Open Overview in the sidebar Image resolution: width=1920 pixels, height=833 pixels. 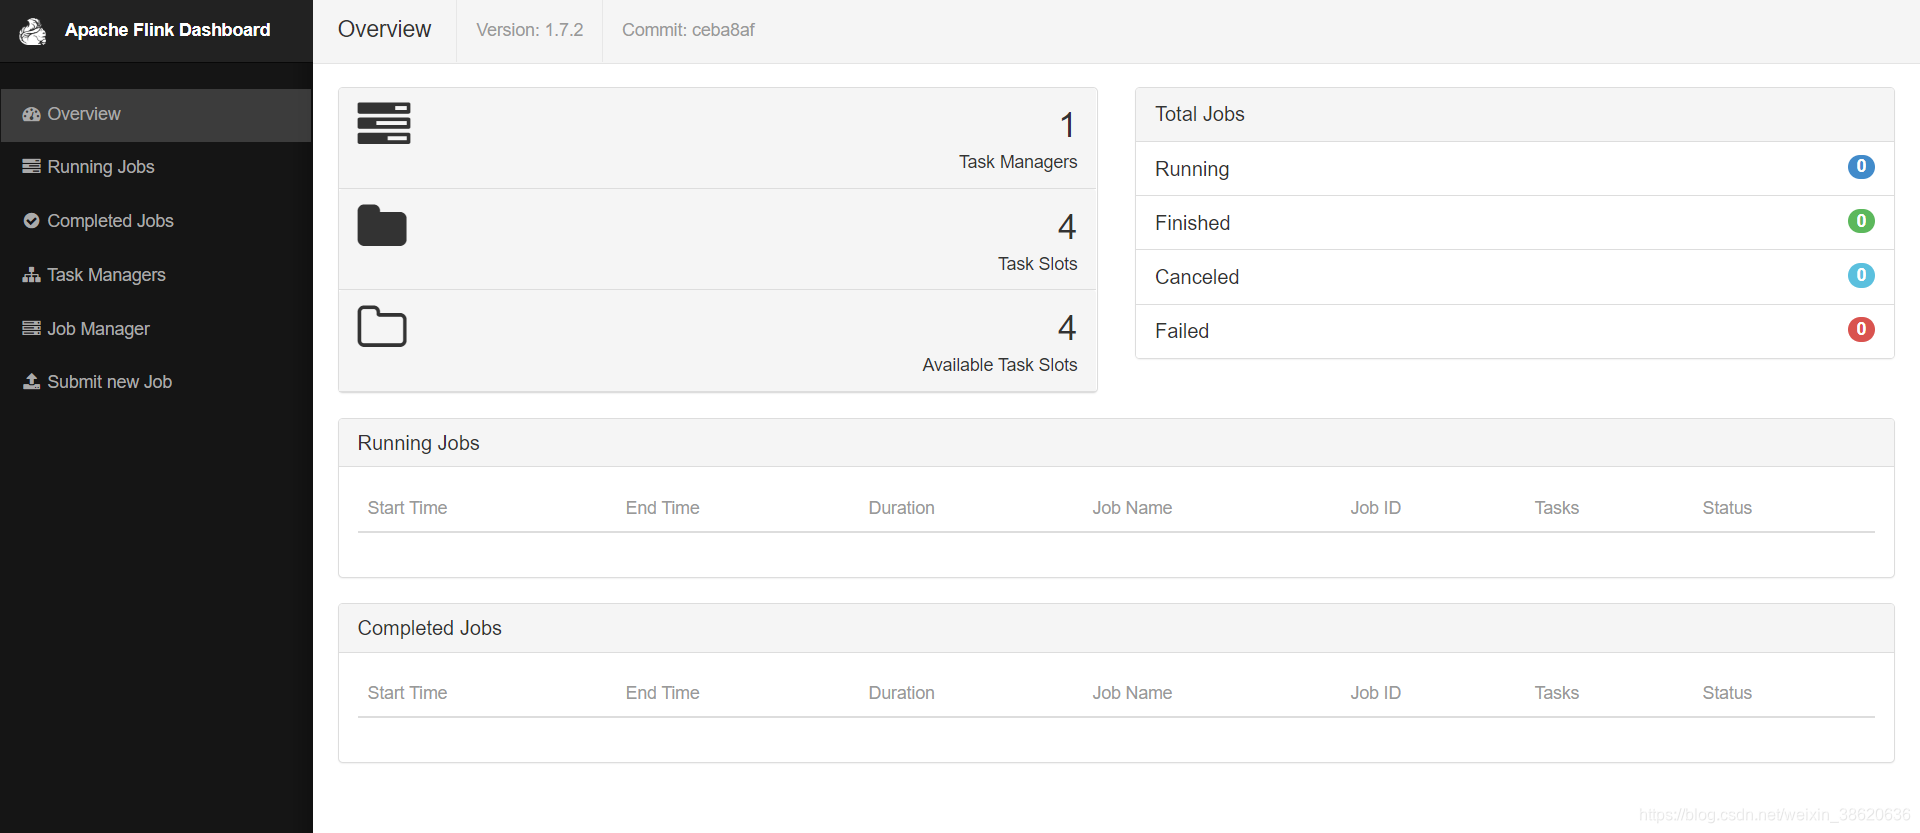(156, 115)
